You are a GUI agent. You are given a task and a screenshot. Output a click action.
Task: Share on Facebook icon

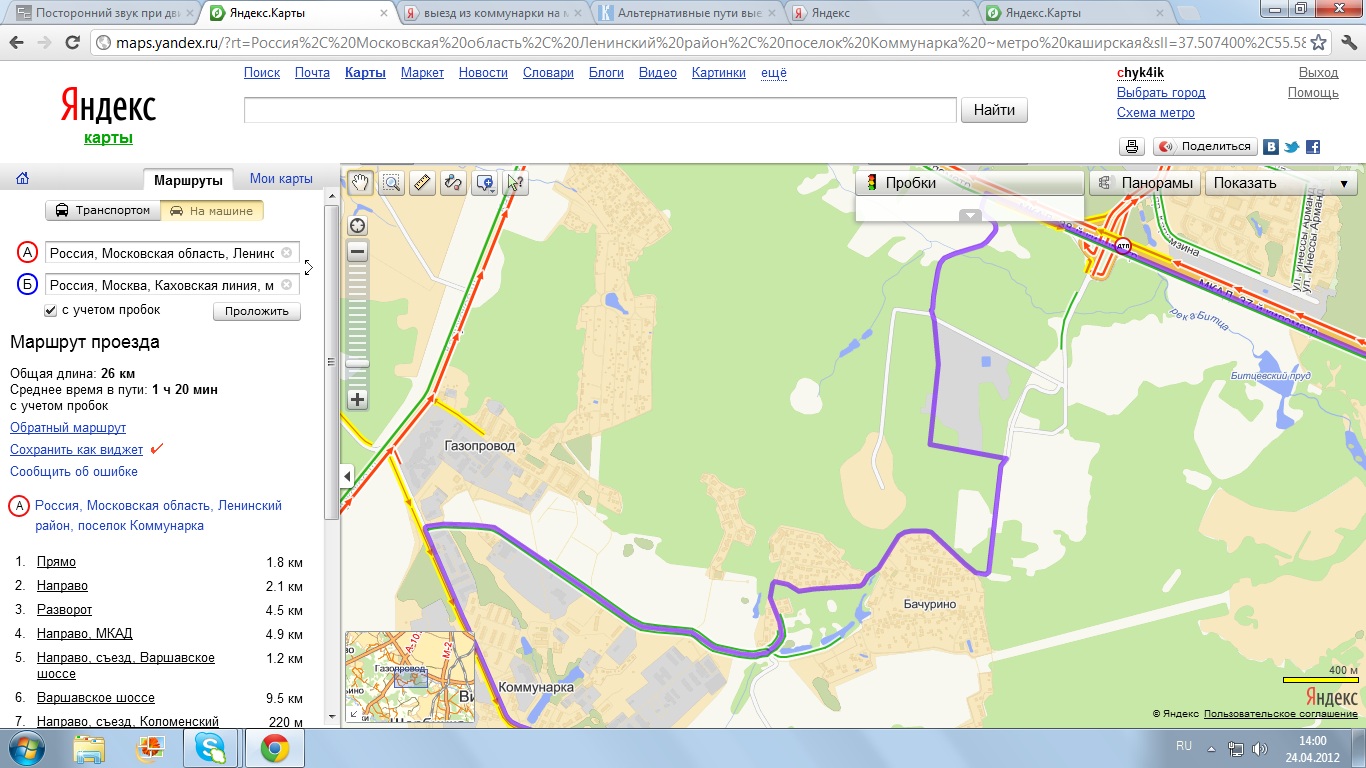1313,146
